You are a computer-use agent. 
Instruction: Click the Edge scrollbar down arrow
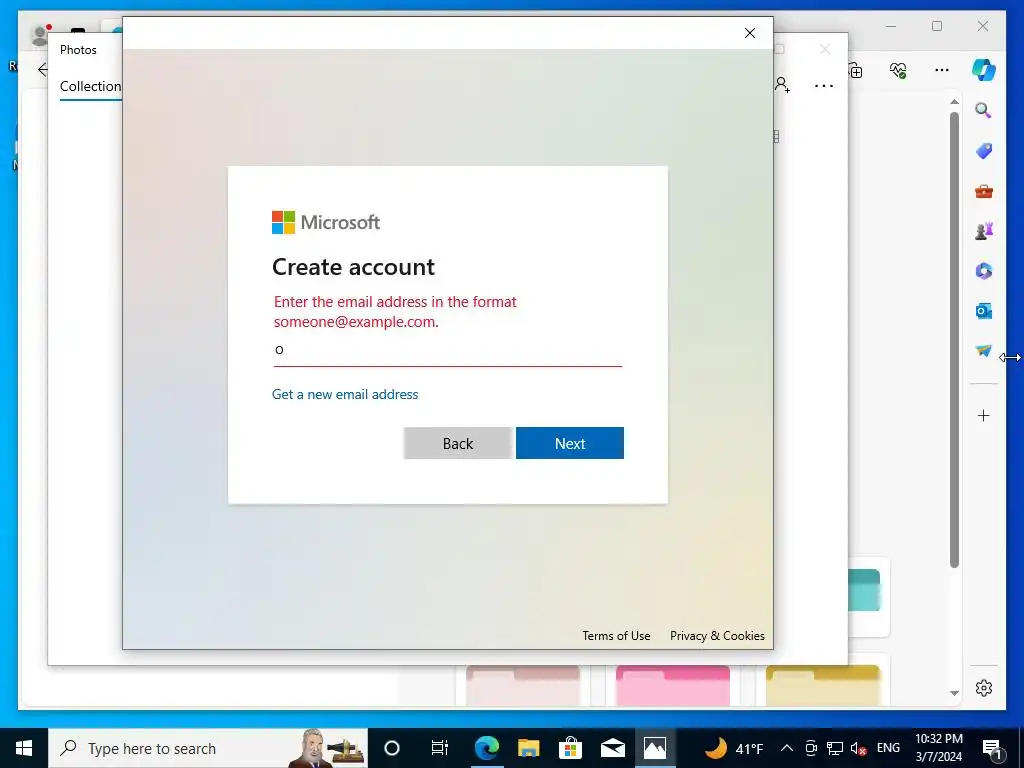tap(954, 693)
